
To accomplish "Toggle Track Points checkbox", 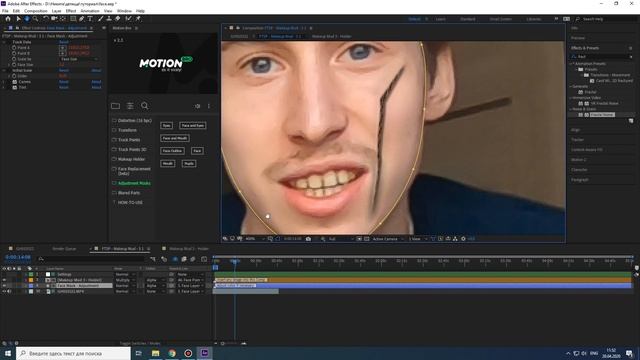I will (114, 140).
